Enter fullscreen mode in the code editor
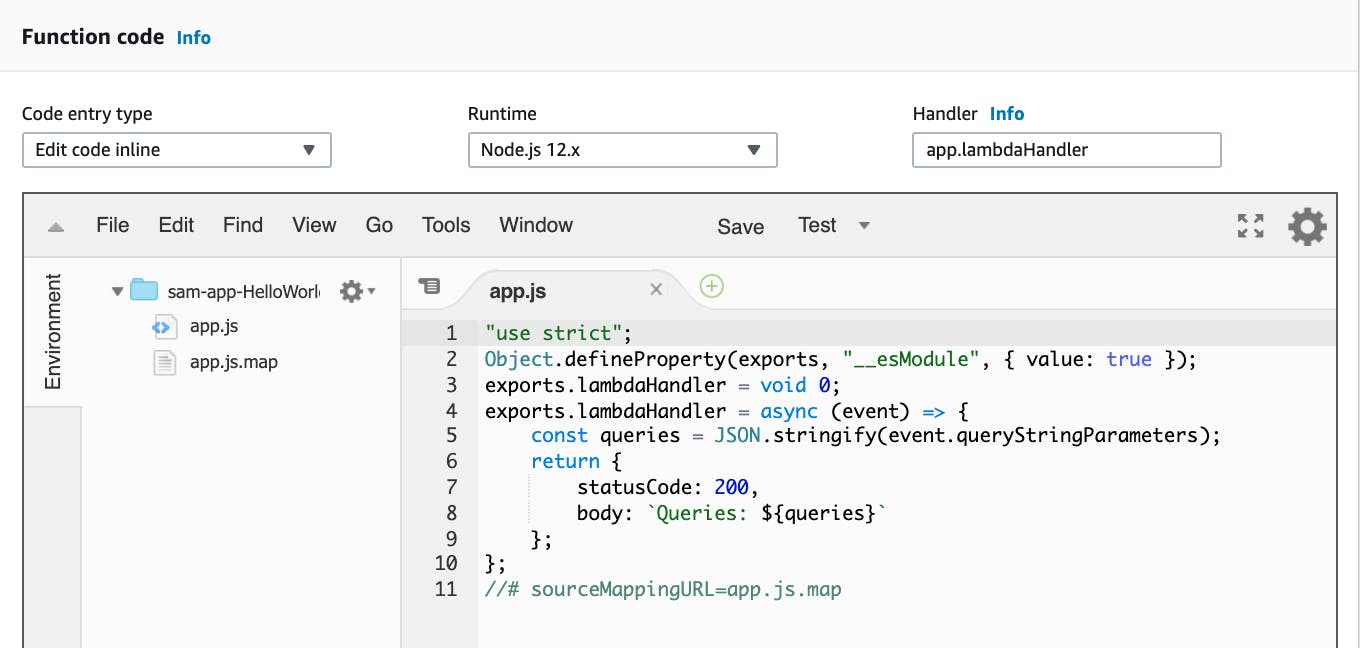This screenshot has width=1360, height=648. coord(1250,226)
